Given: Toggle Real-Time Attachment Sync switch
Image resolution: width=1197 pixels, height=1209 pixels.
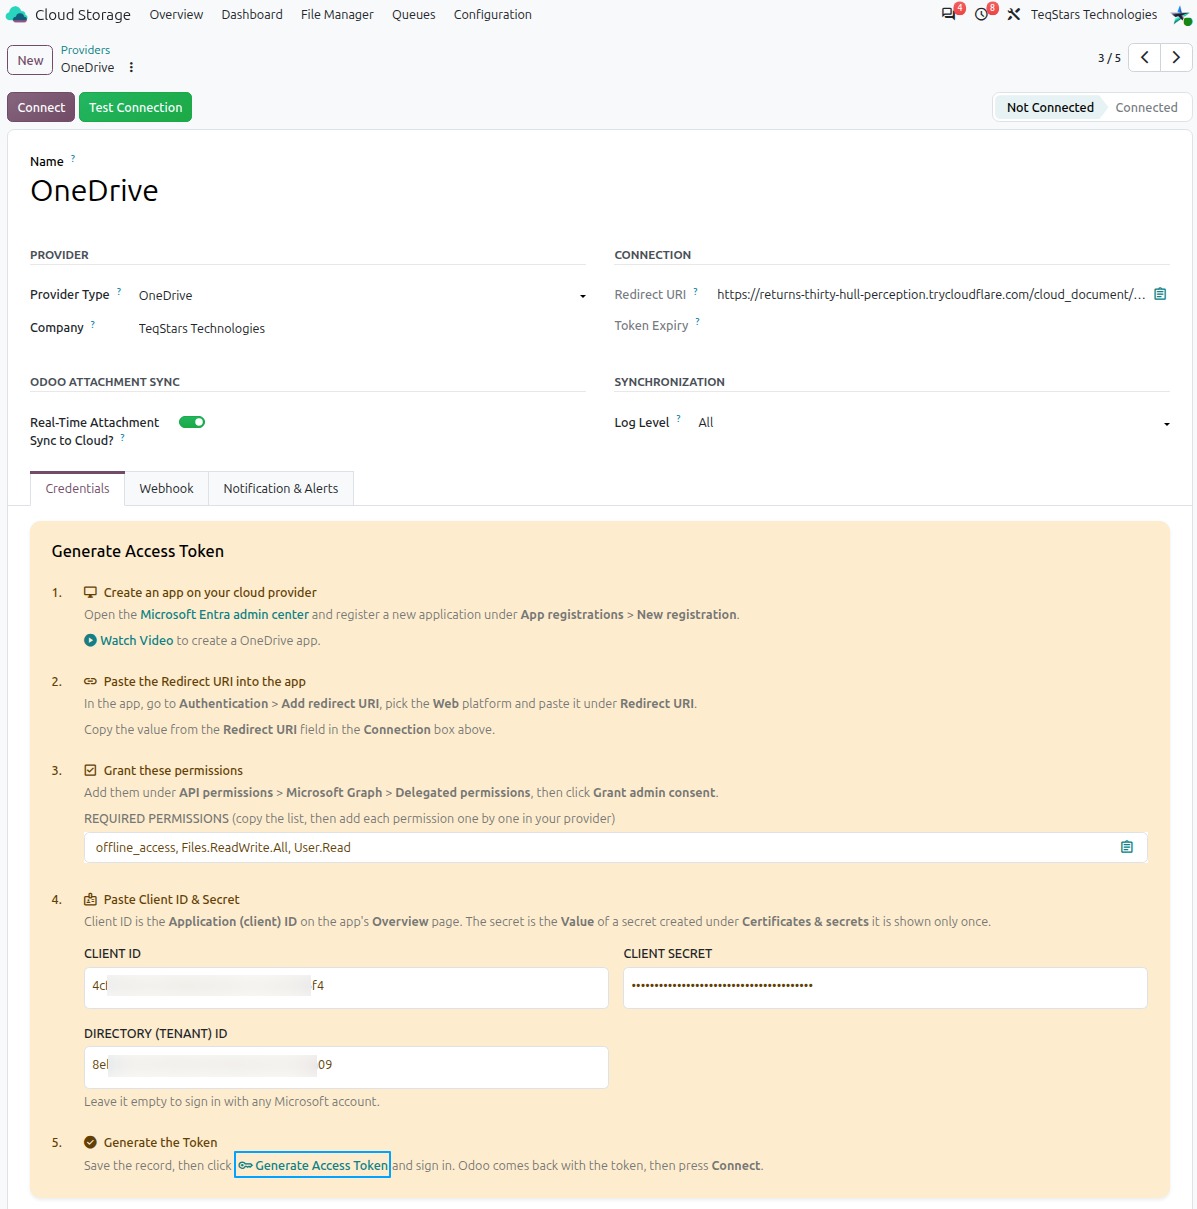Looking at the screenshot, I should pyautogui.click(x=192, y=422).
